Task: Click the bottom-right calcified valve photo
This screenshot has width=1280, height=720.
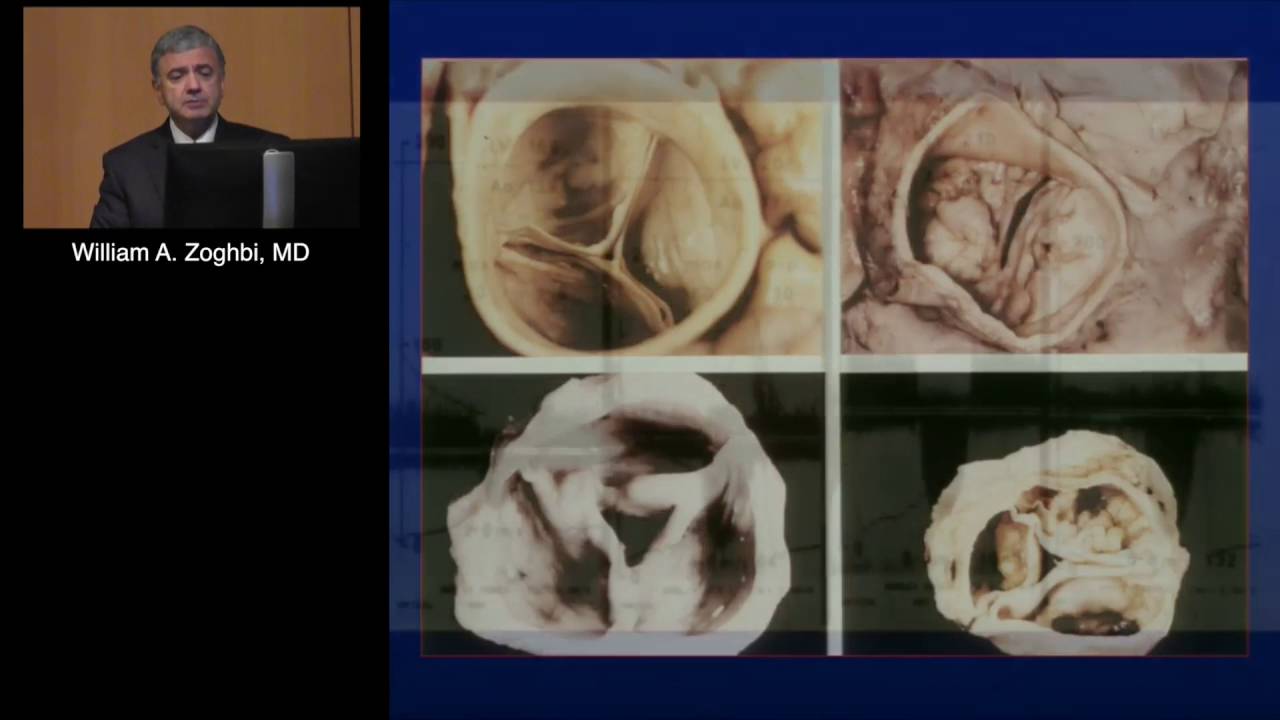Action: (x=1044, y=515)
